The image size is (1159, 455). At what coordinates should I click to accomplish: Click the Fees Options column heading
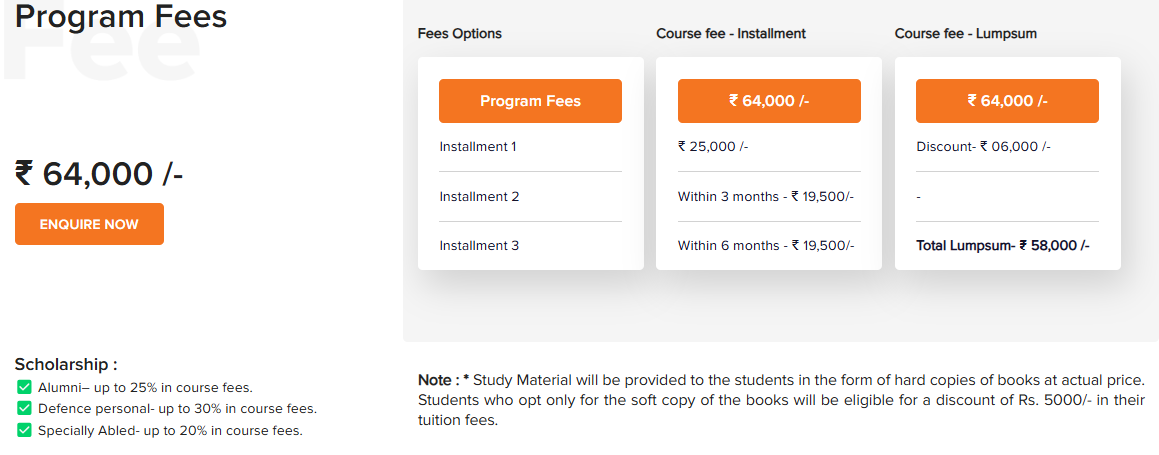[459, 34]
